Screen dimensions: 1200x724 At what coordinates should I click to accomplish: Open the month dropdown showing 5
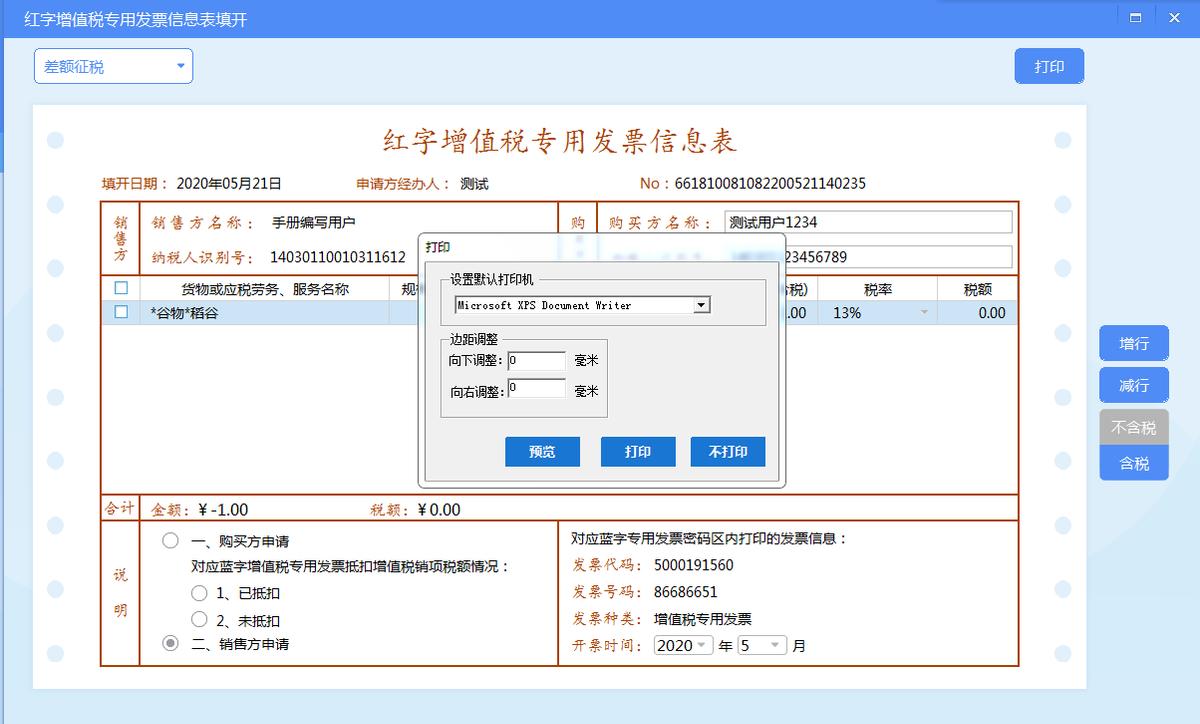[764, 645]
